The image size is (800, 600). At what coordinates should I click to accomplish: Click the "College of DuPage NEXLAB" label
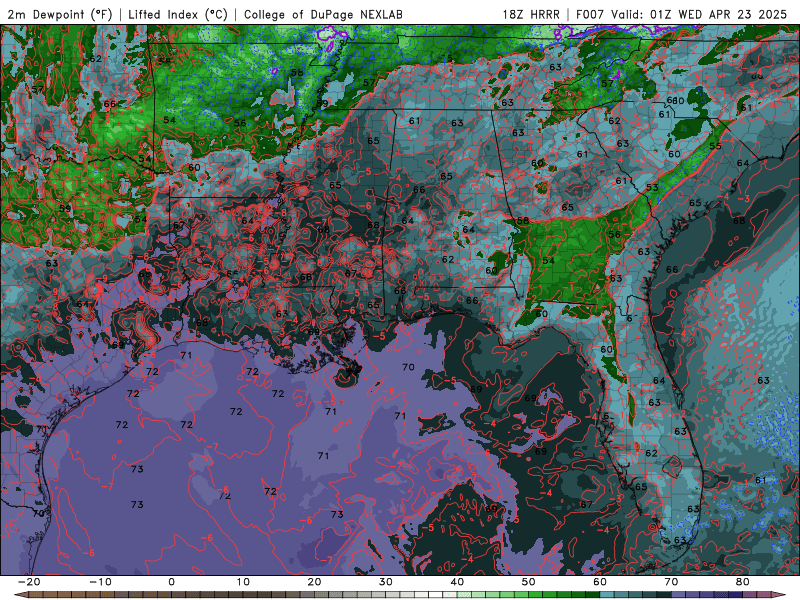click(323, 14)
